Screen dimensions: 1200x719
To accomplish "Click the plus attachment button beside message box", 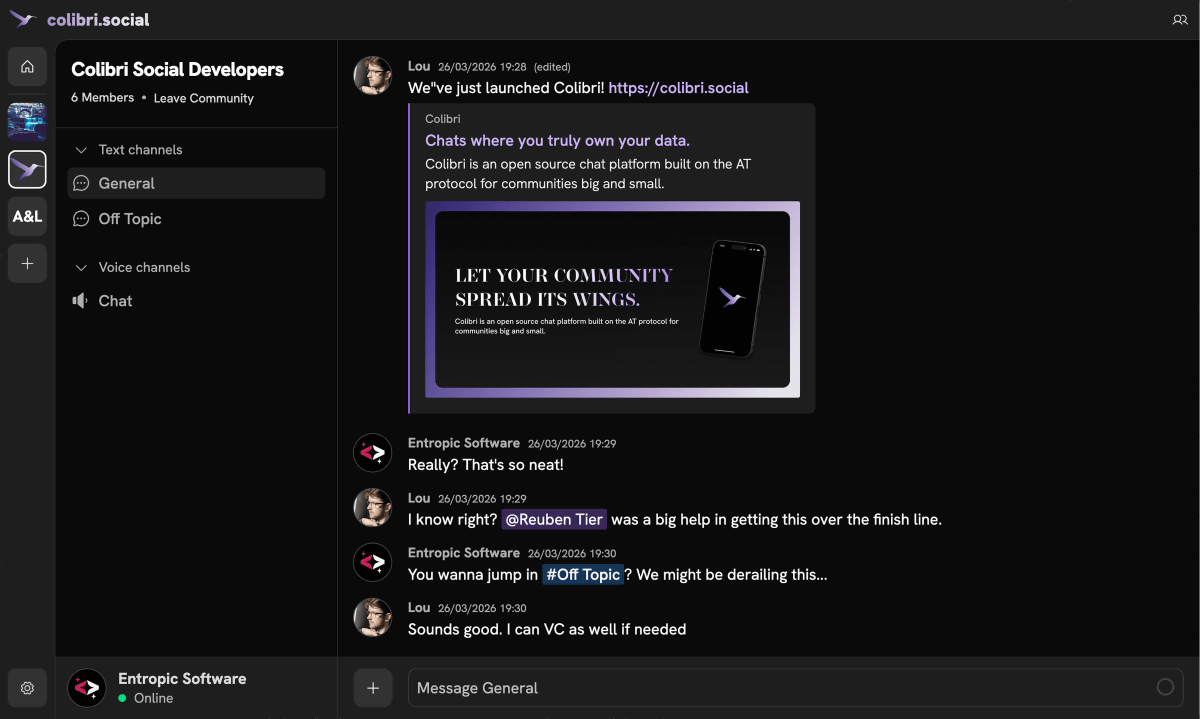I will (x=373, y=688).
